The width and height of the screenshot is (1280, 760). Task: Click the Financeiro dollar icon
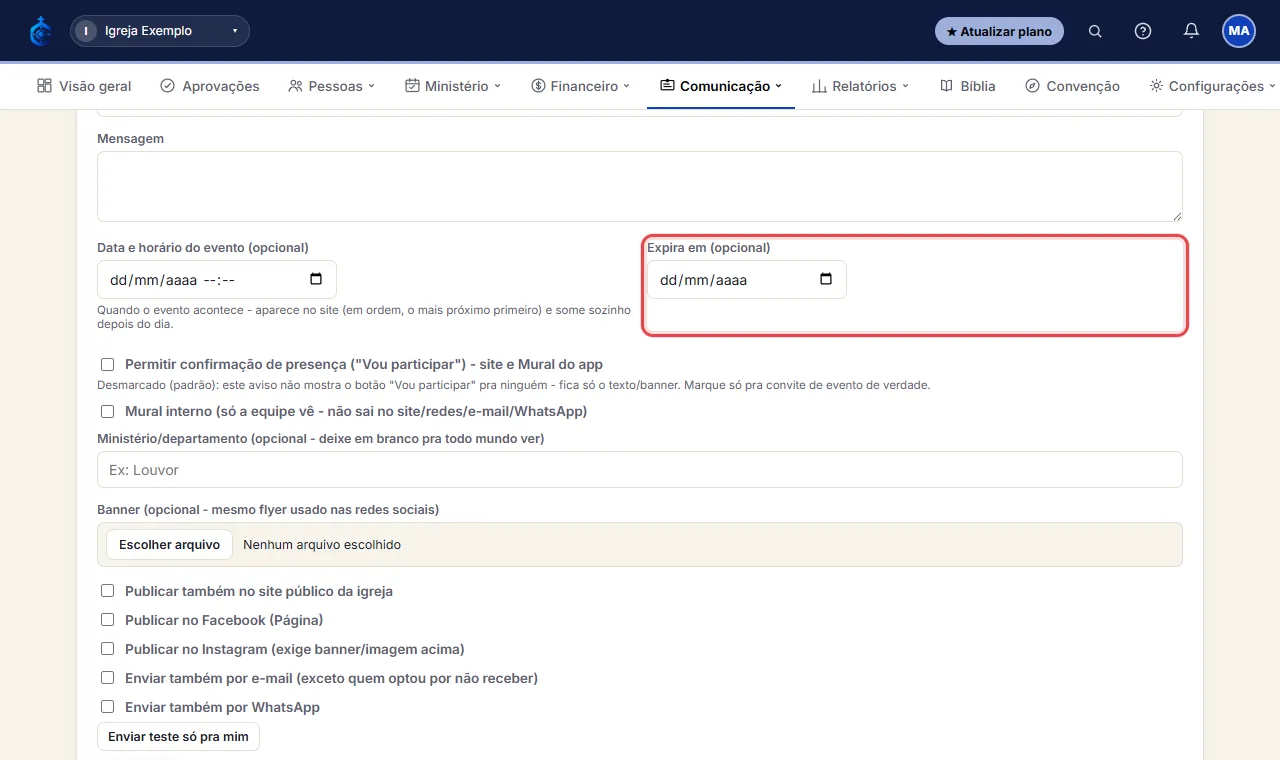click(x=538, y=86)
